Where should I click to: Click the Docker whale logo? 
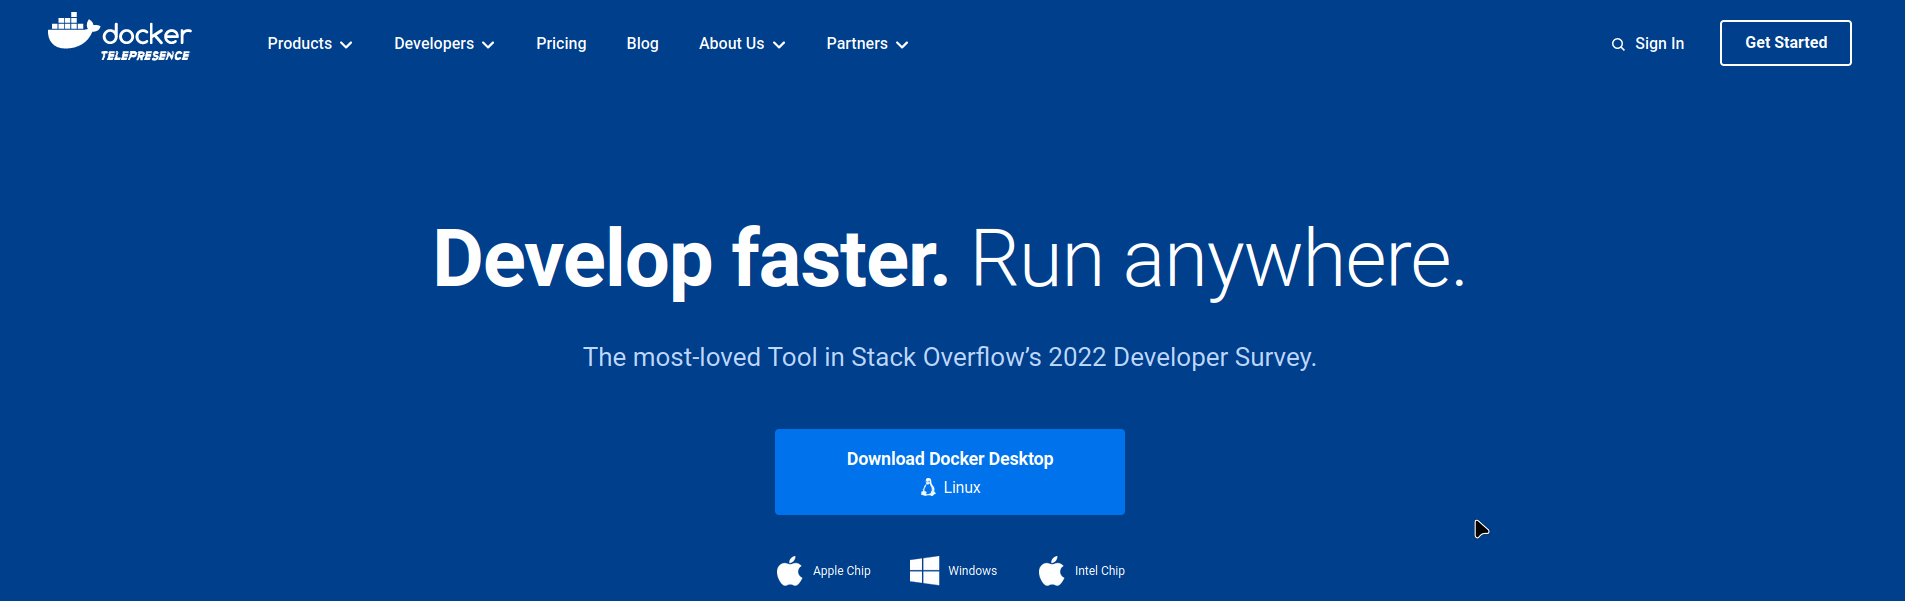point(74,31)
